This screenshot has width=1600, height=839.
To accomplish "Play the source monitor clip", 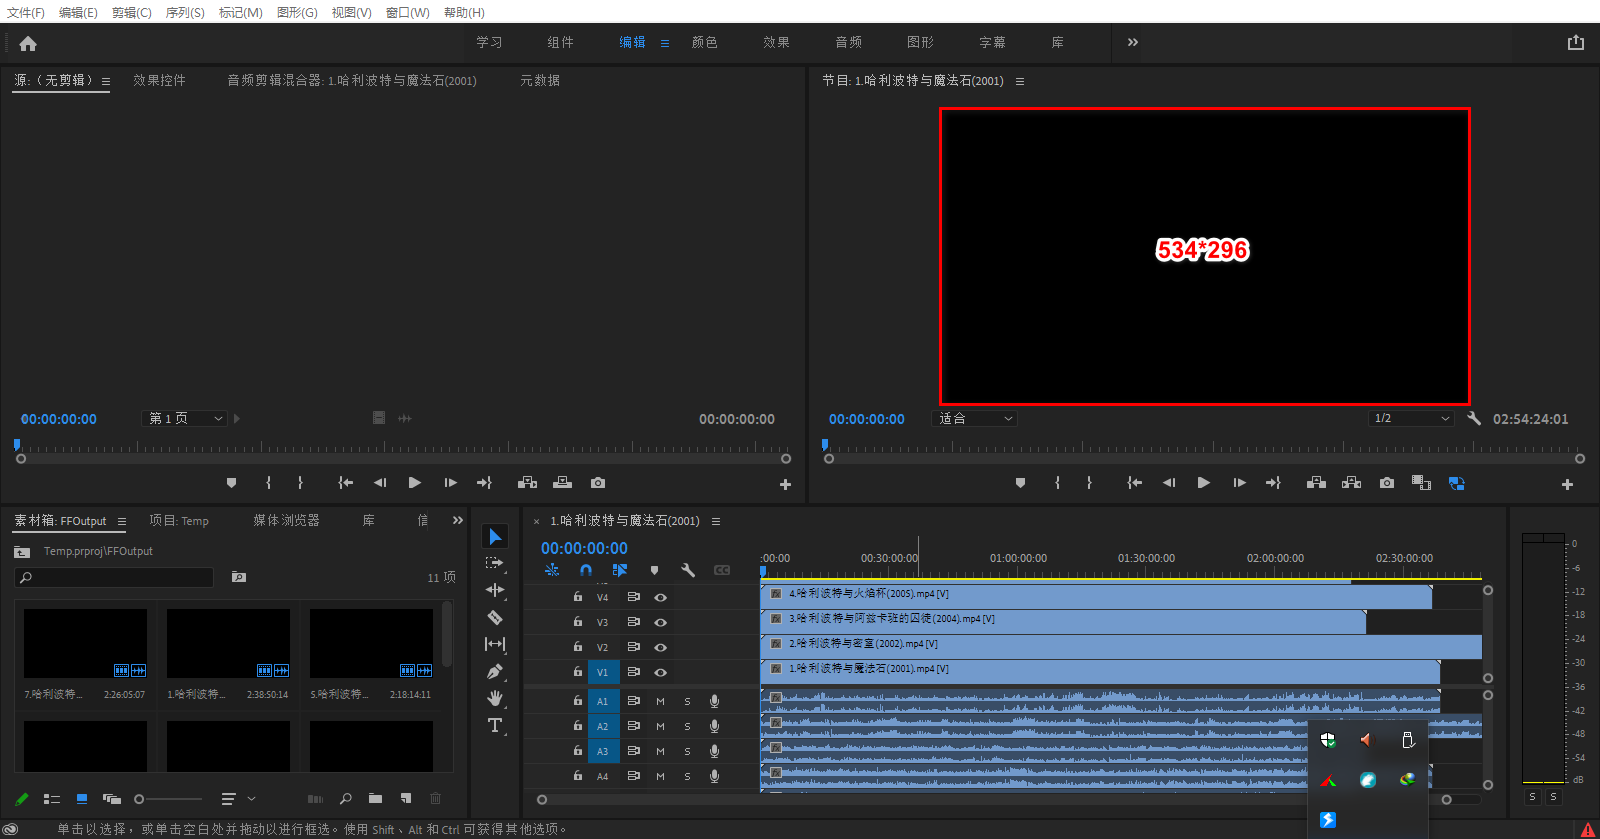I will click(415, 483).
